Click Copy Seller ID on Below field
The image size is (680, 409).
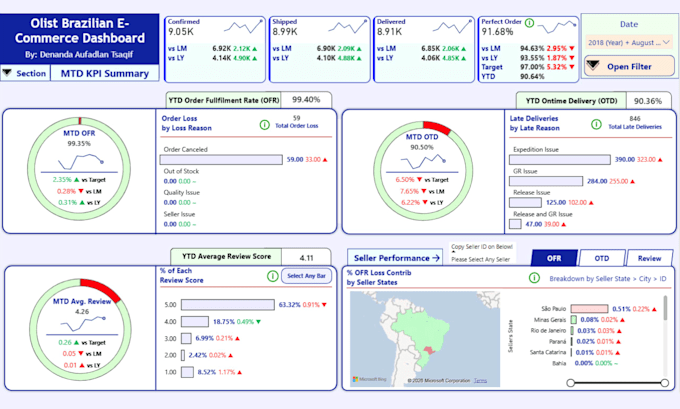click(x=482, y=247)
